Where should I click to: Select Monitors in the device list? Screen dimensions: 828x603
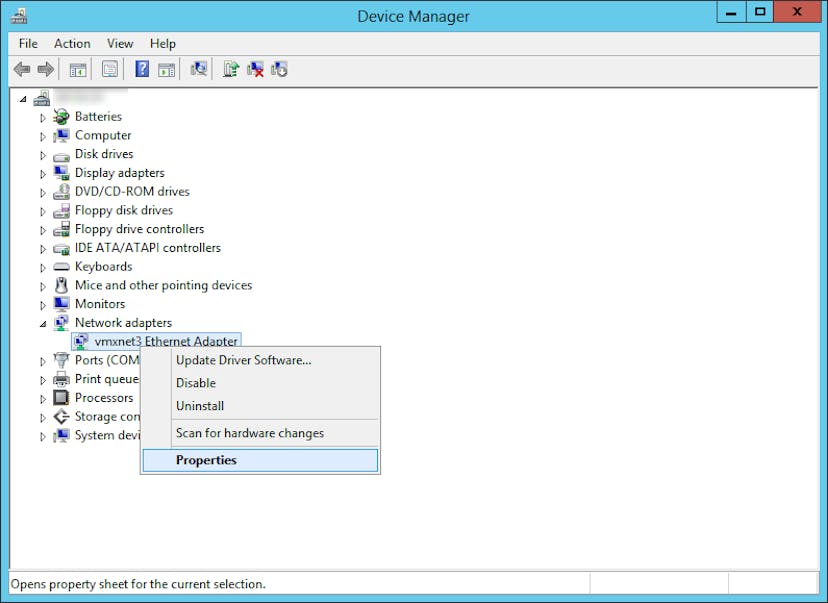tap(100, 304)
